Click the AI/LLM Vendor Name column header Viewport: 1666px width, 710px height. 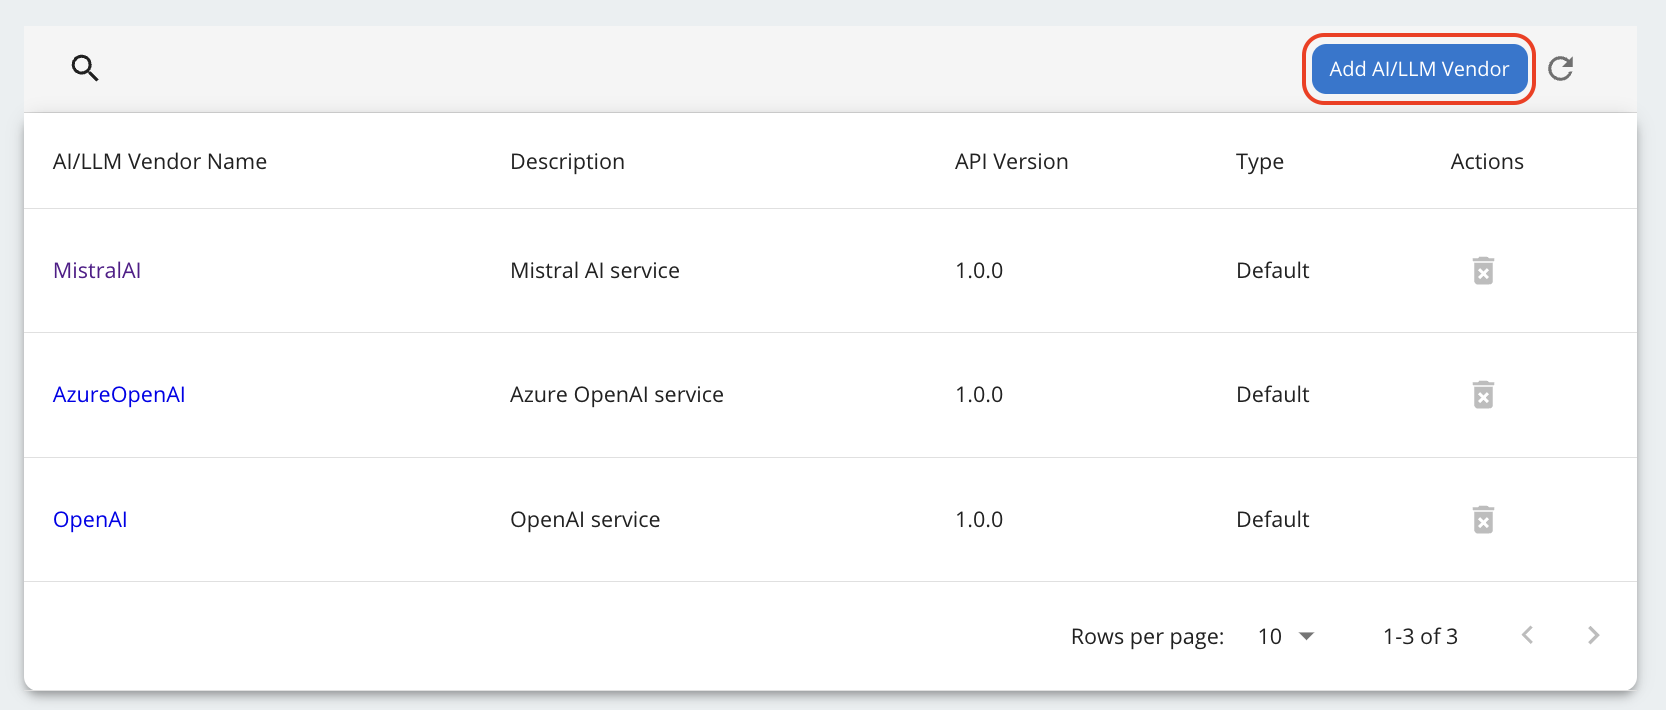(160, 161)
